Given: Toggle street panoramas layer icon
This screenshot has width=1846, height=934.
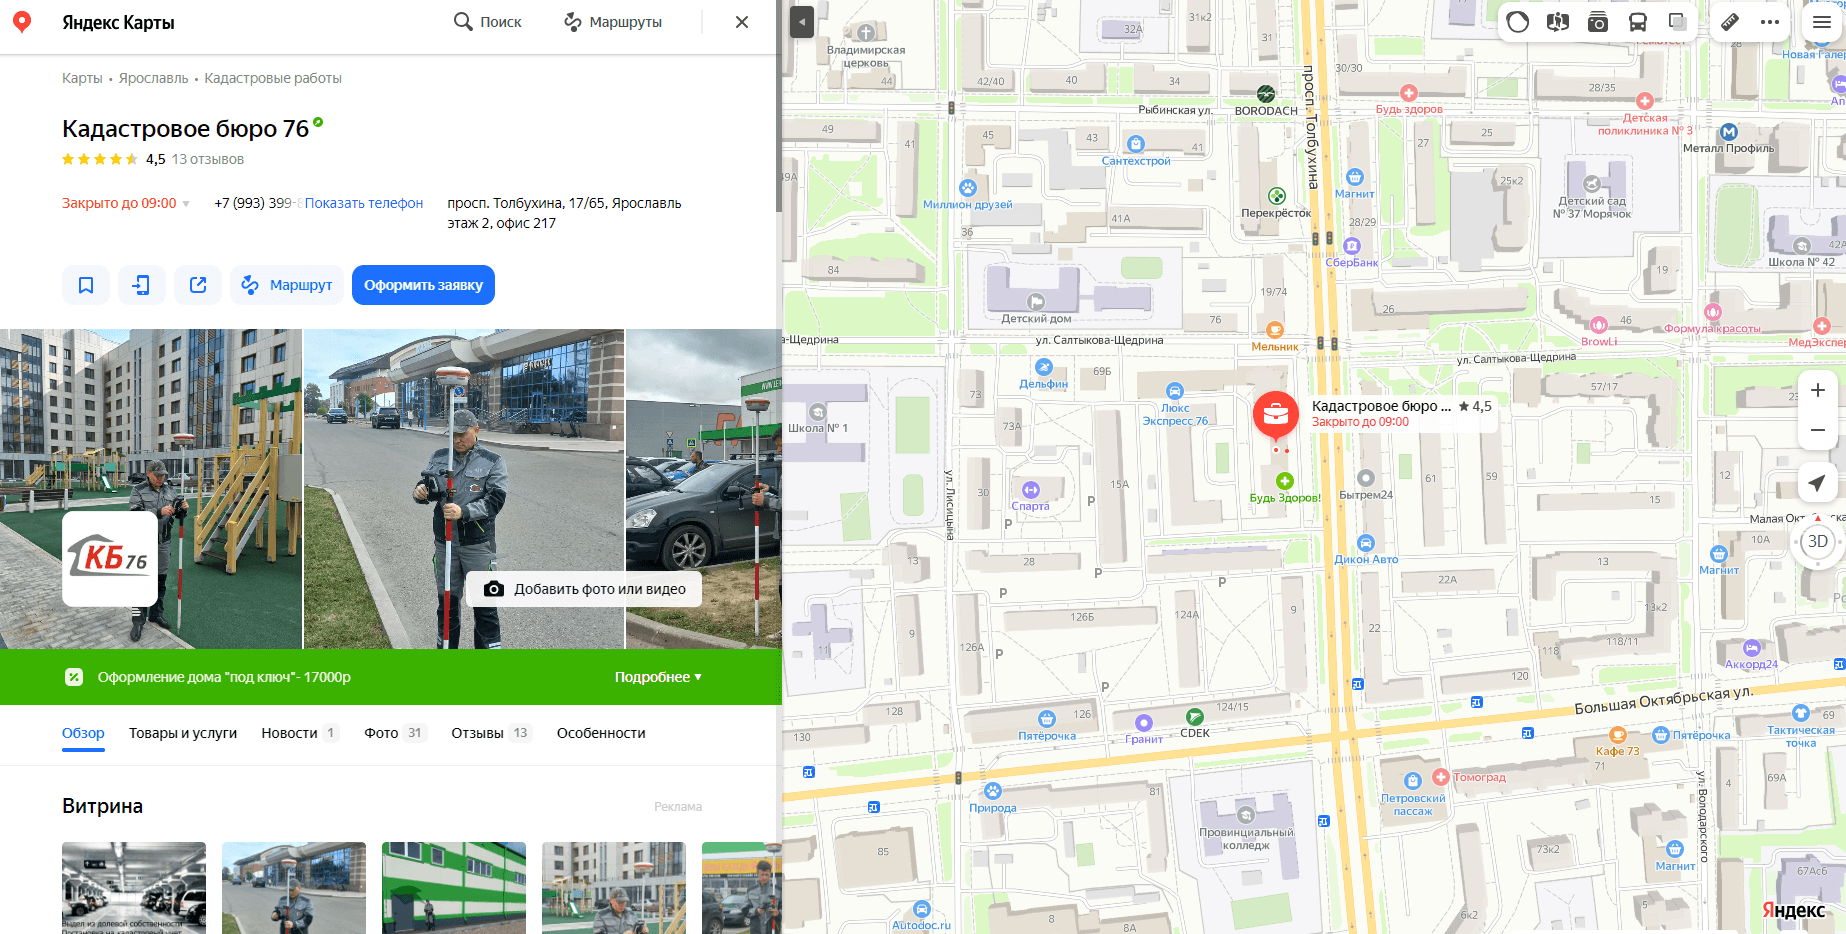Looking at the screenshot, I should point(1558,22).
